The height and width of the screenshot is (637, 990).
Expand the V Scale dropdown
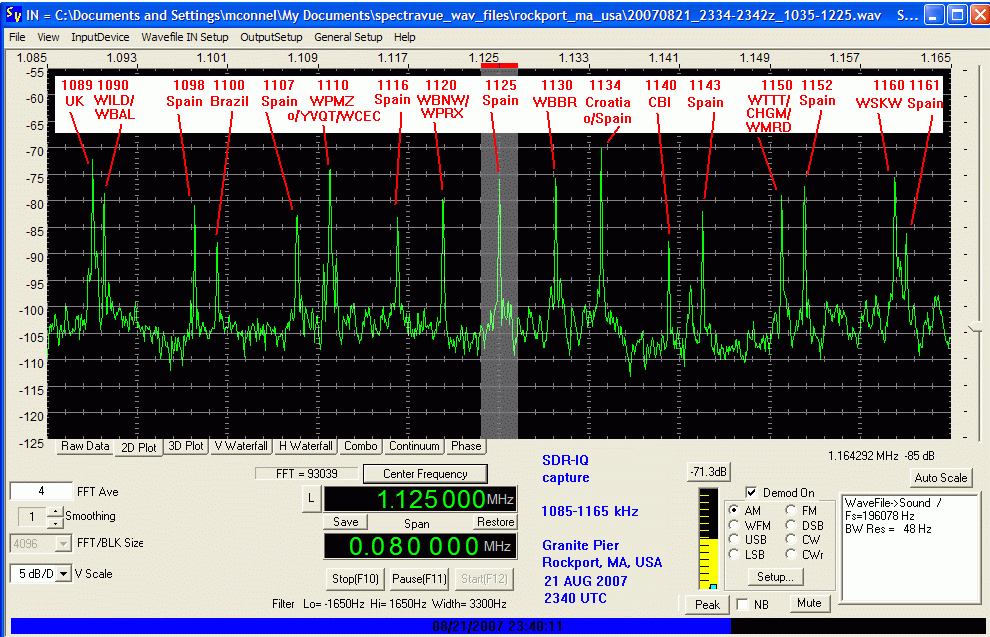[64, 573]
